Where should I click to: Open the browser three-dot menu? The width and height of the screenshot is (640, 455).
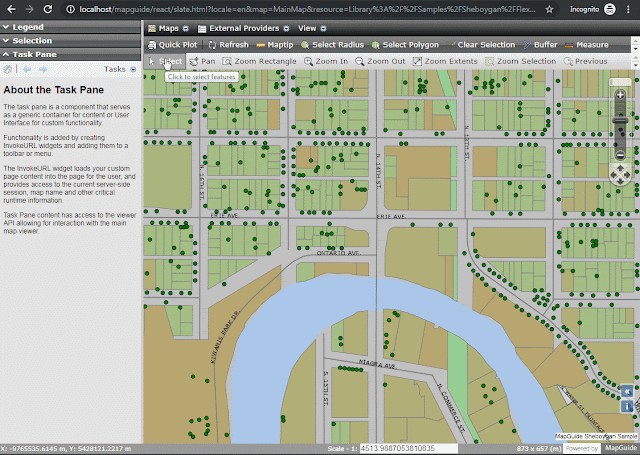pos(628,9)
